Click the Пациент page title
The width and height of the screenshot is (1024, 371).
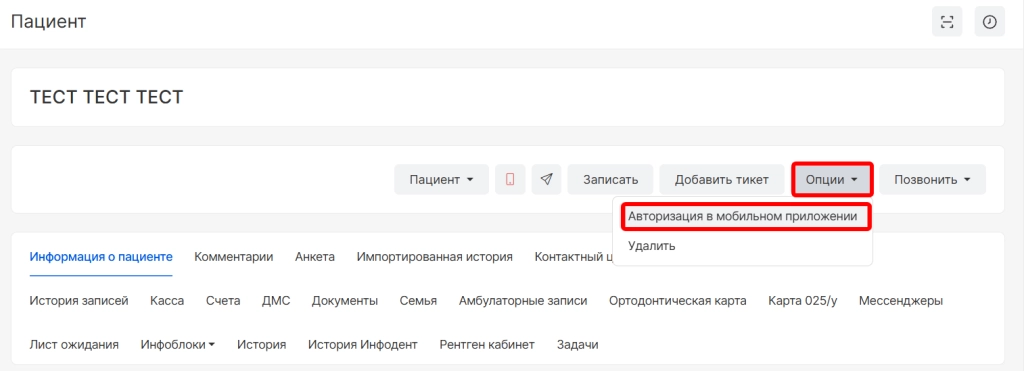click(48, 22)
